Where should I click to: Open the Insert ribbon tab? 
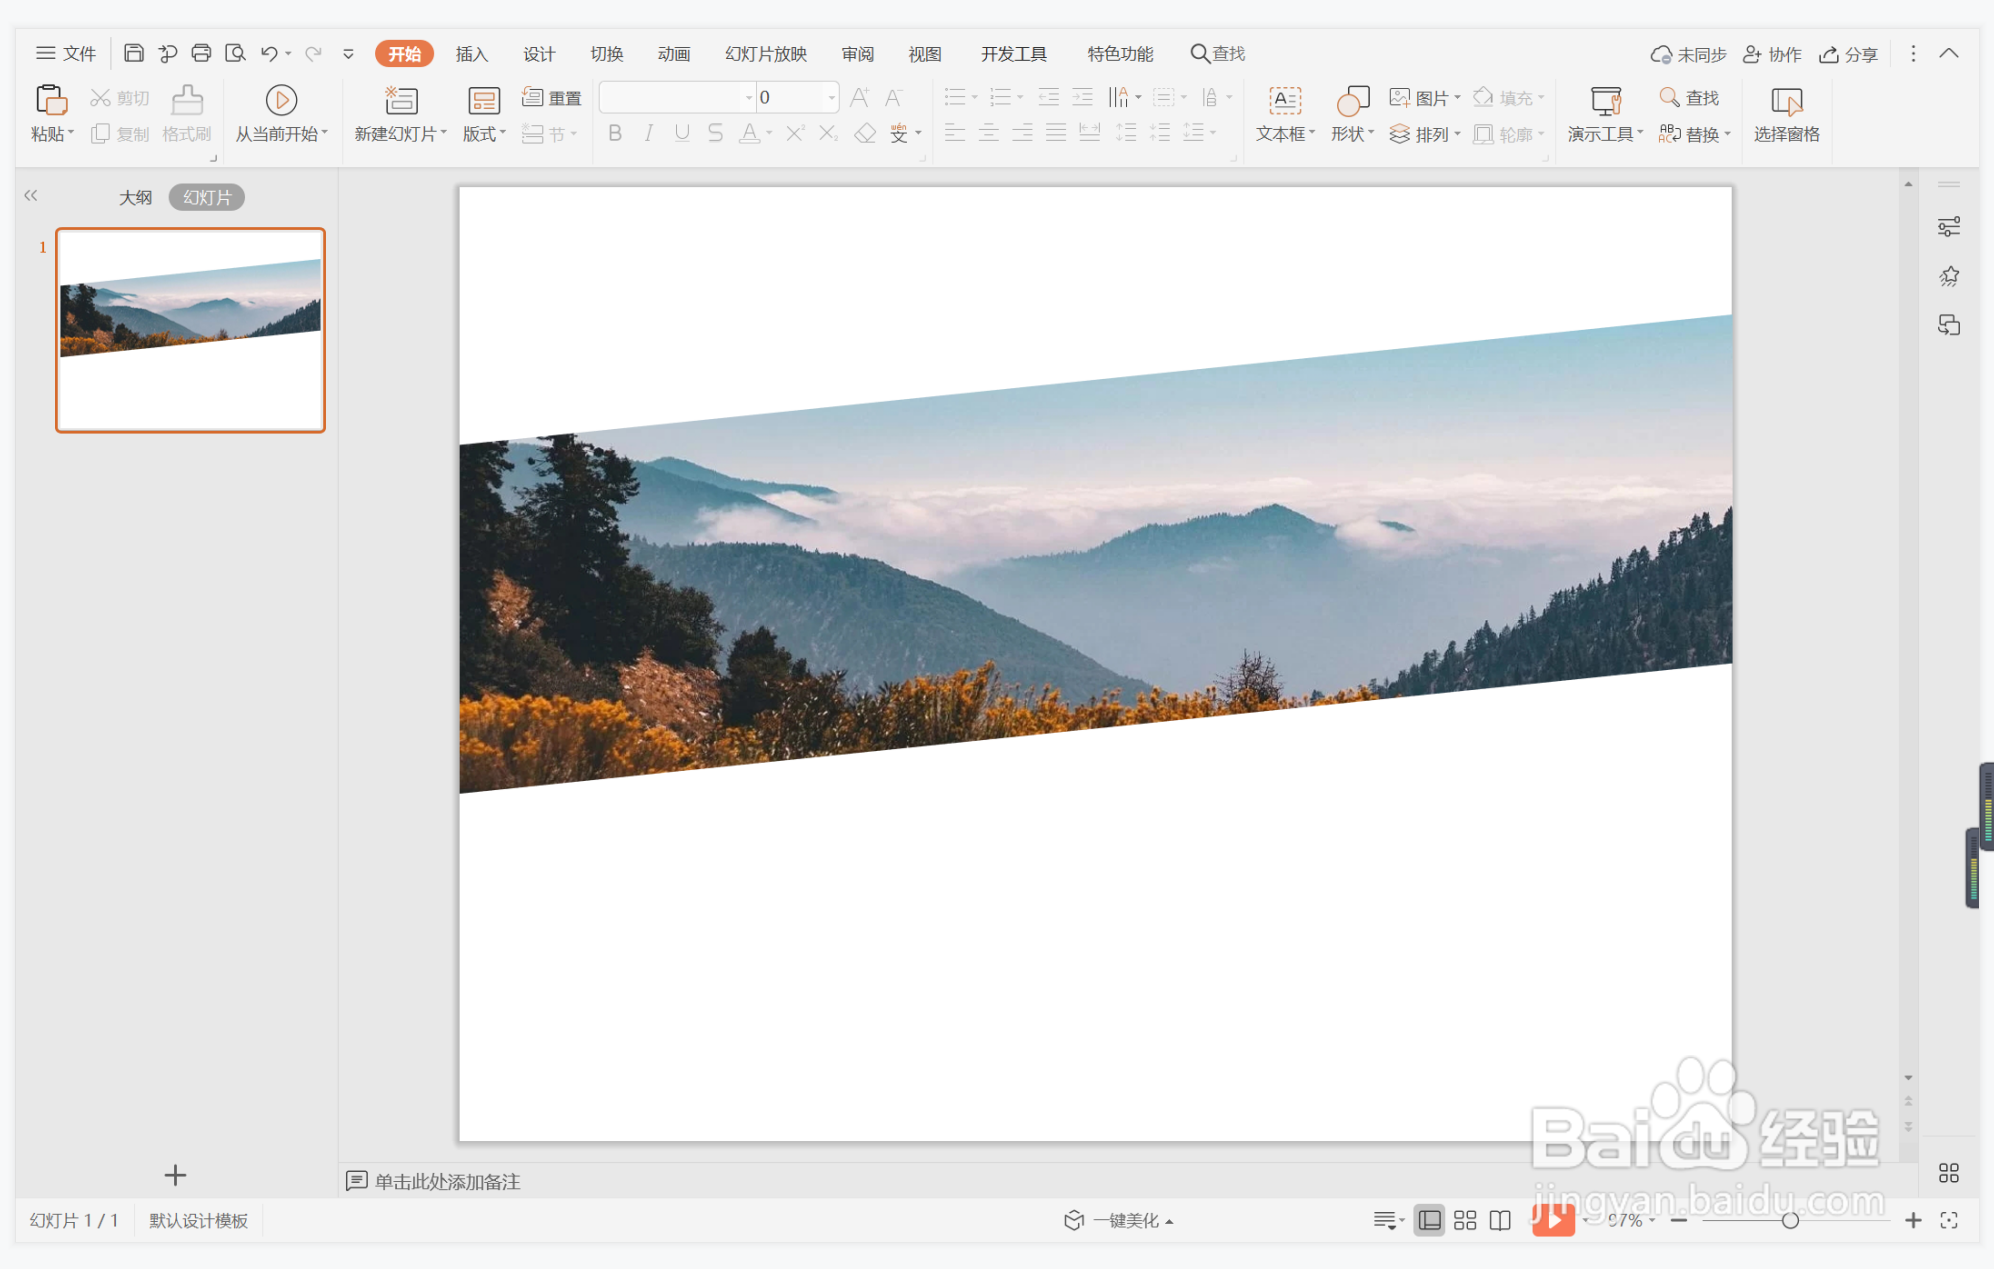pyautogui.click(x=471, y=54)
